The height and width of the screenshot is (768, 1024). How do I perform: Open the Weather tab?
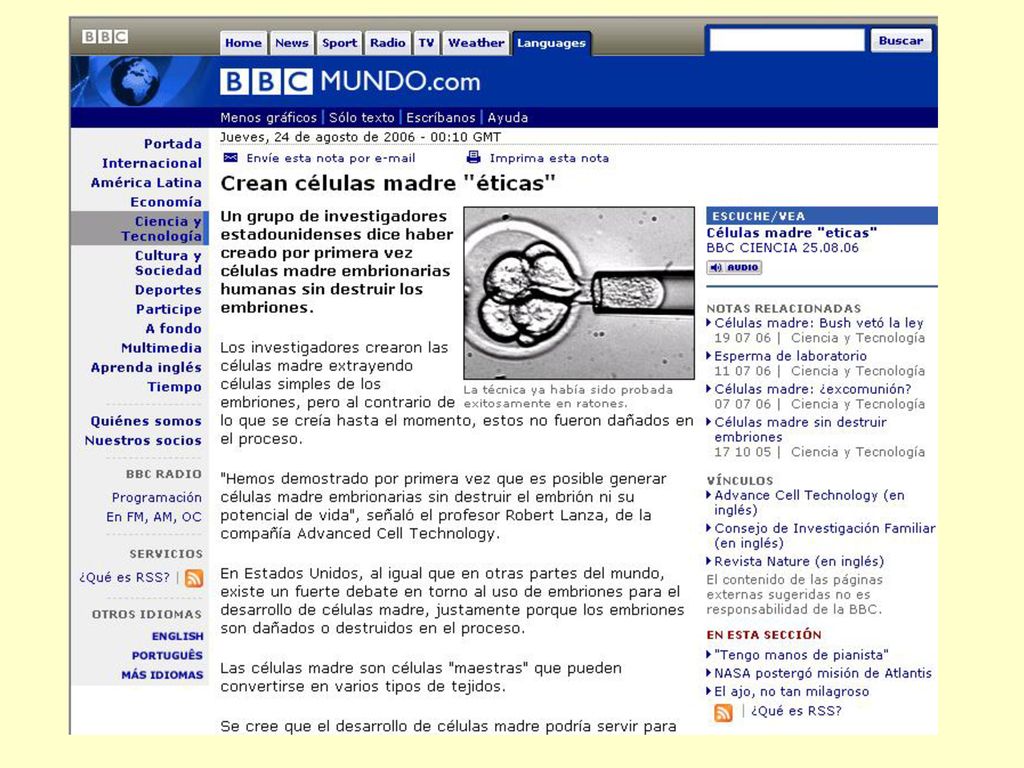(475, 42)
